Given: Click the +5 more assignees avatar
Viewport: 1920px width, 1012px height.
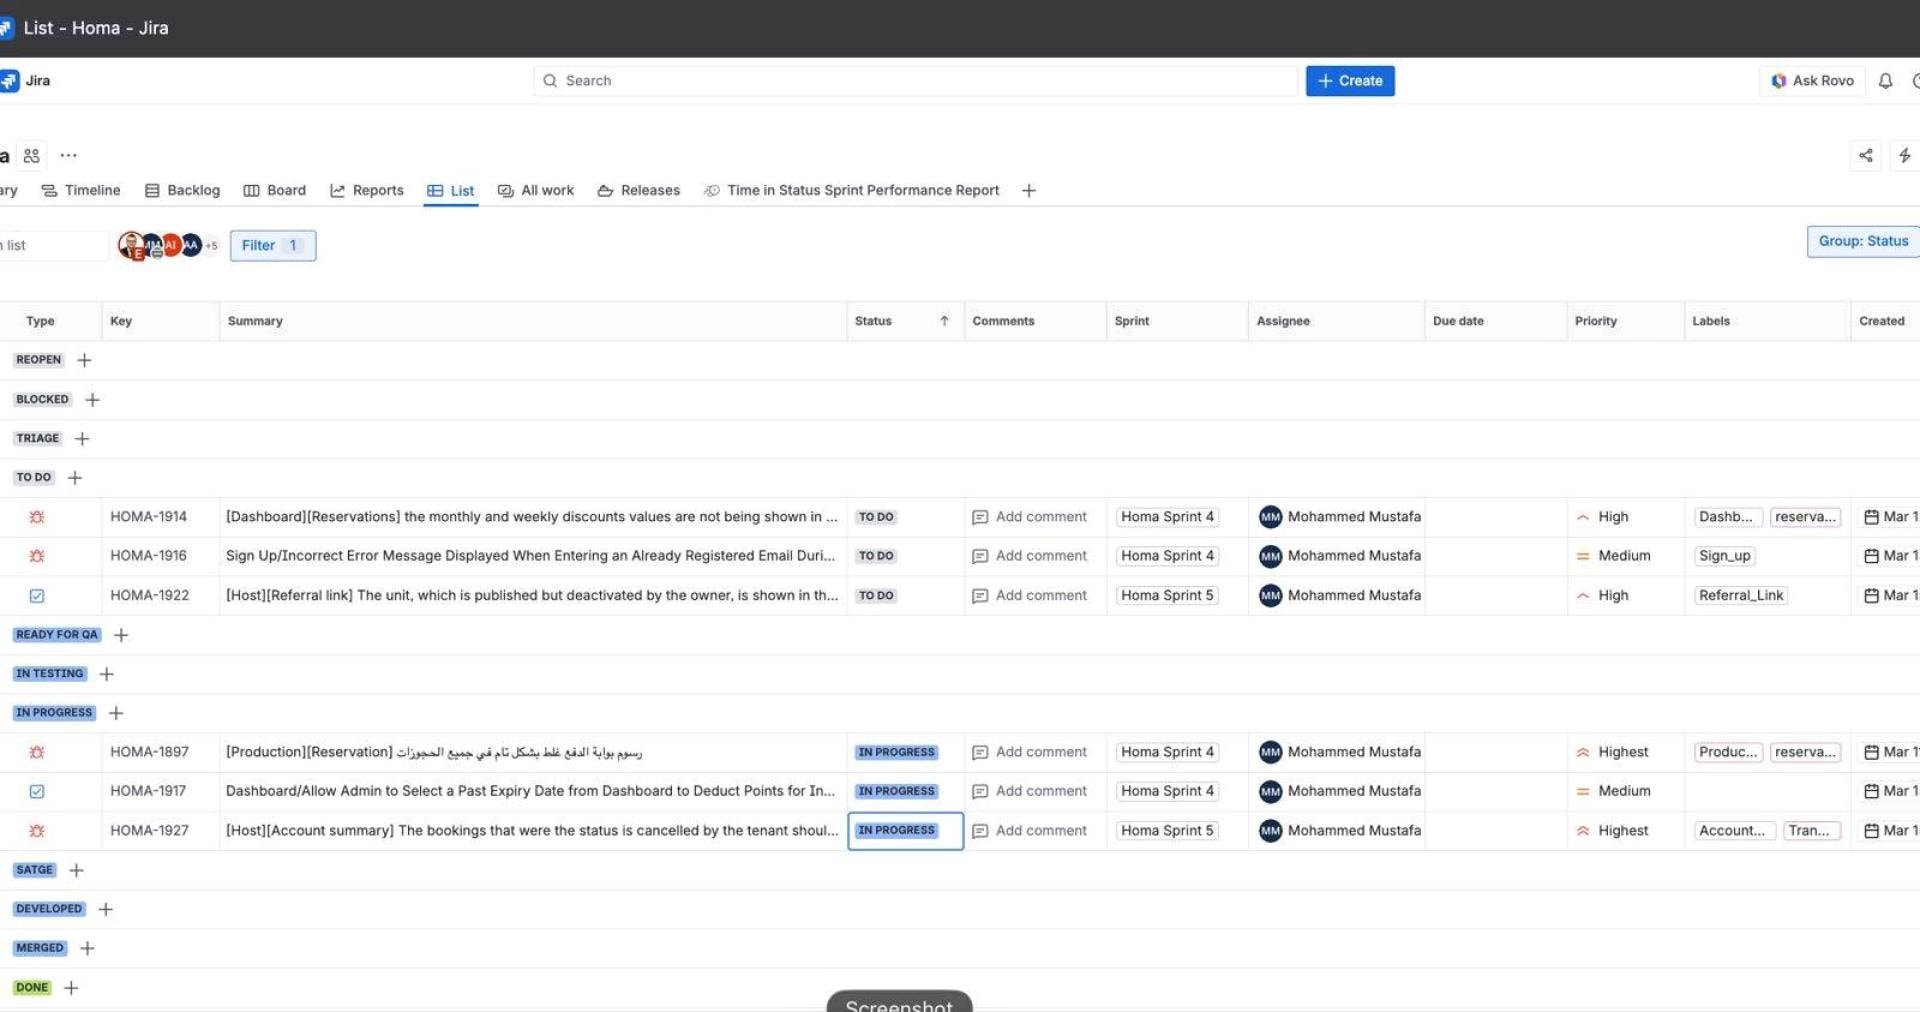Looking at the screenshot, I should [211, 245].
